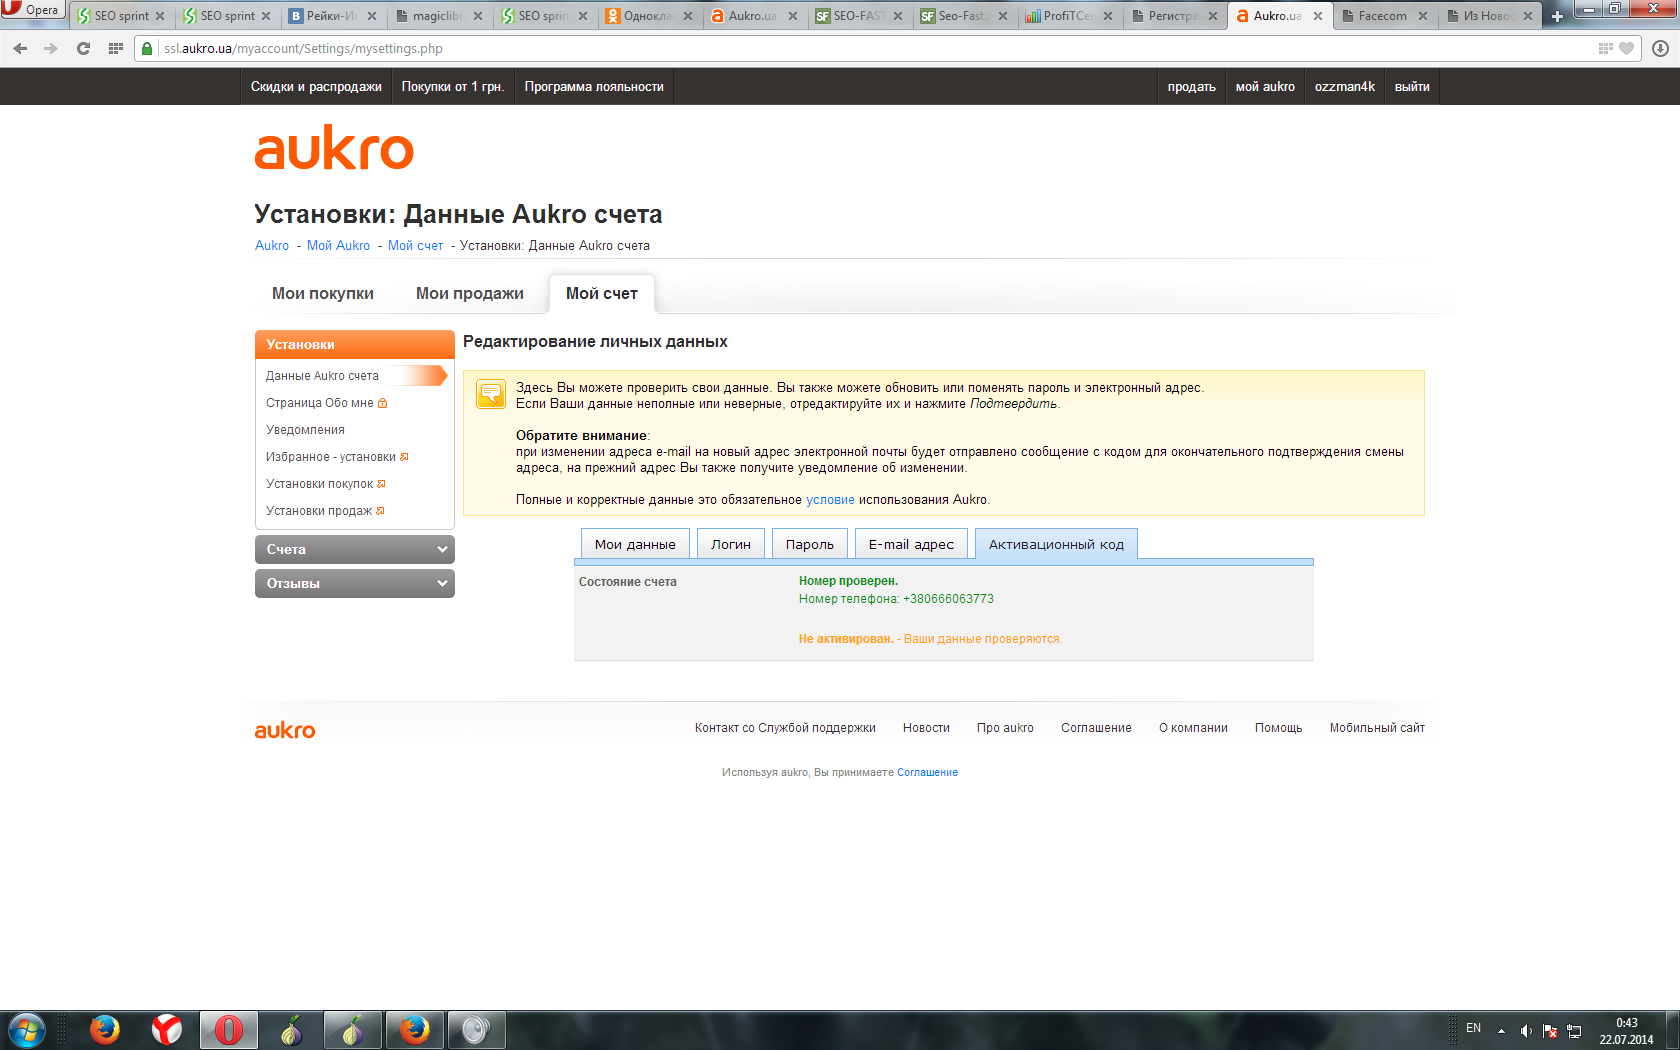Screen dimensions: 1680x1050
Task: Open Установки покупок sidebar item
Action: pyautogui.click(x=320, y=484)
